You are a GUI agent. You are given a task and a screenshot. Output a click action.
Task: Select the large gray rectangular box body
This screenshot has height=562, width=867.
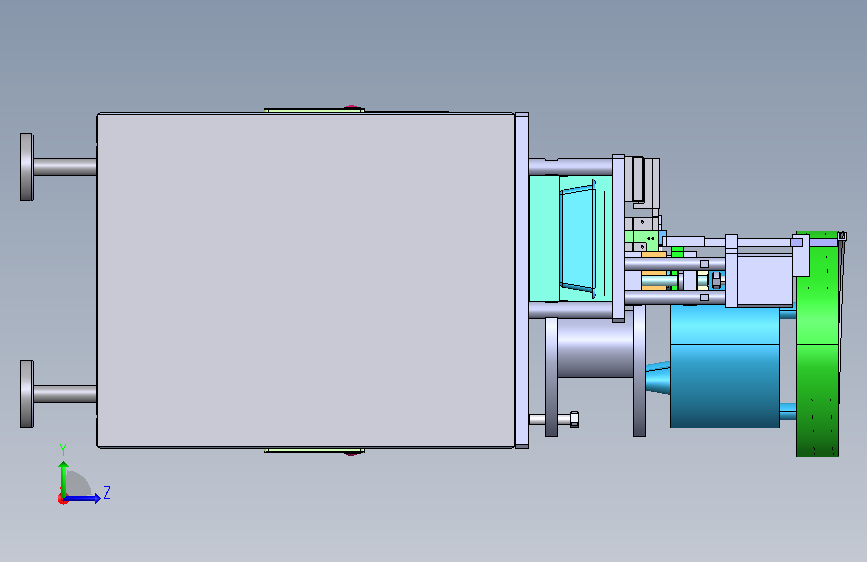click(x=306, y=280)
